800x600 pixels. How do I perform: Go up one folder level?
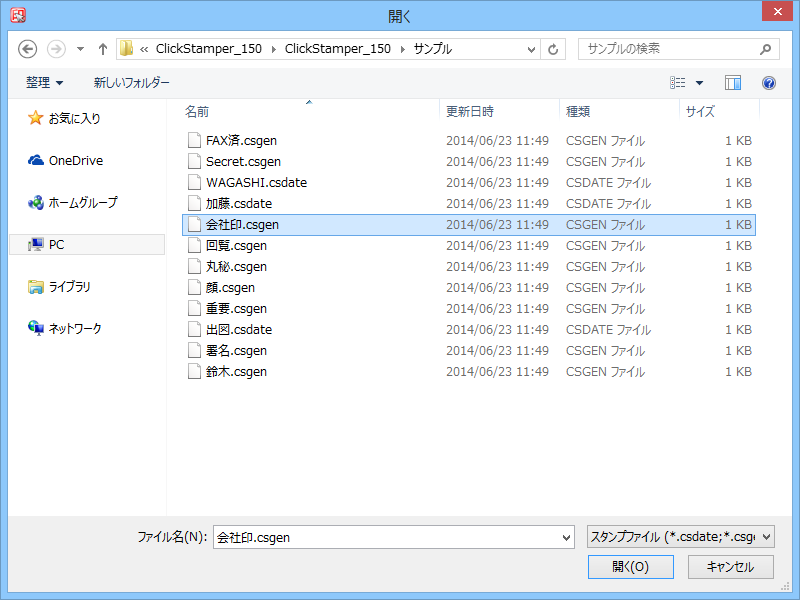pos(103,49)
